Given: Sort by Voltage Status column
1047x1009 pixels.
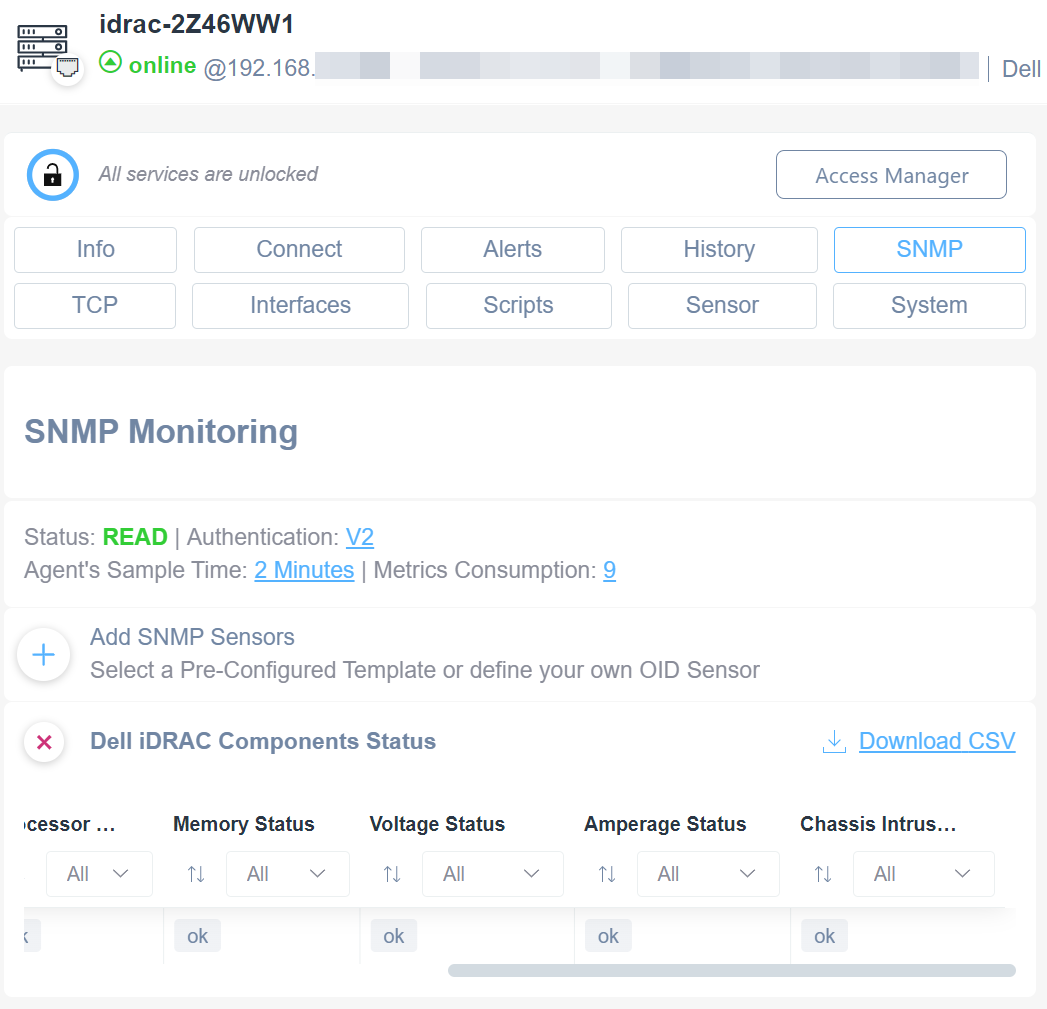Looking at the screenshot, I should pyautogui.click(x=392, y=873).
